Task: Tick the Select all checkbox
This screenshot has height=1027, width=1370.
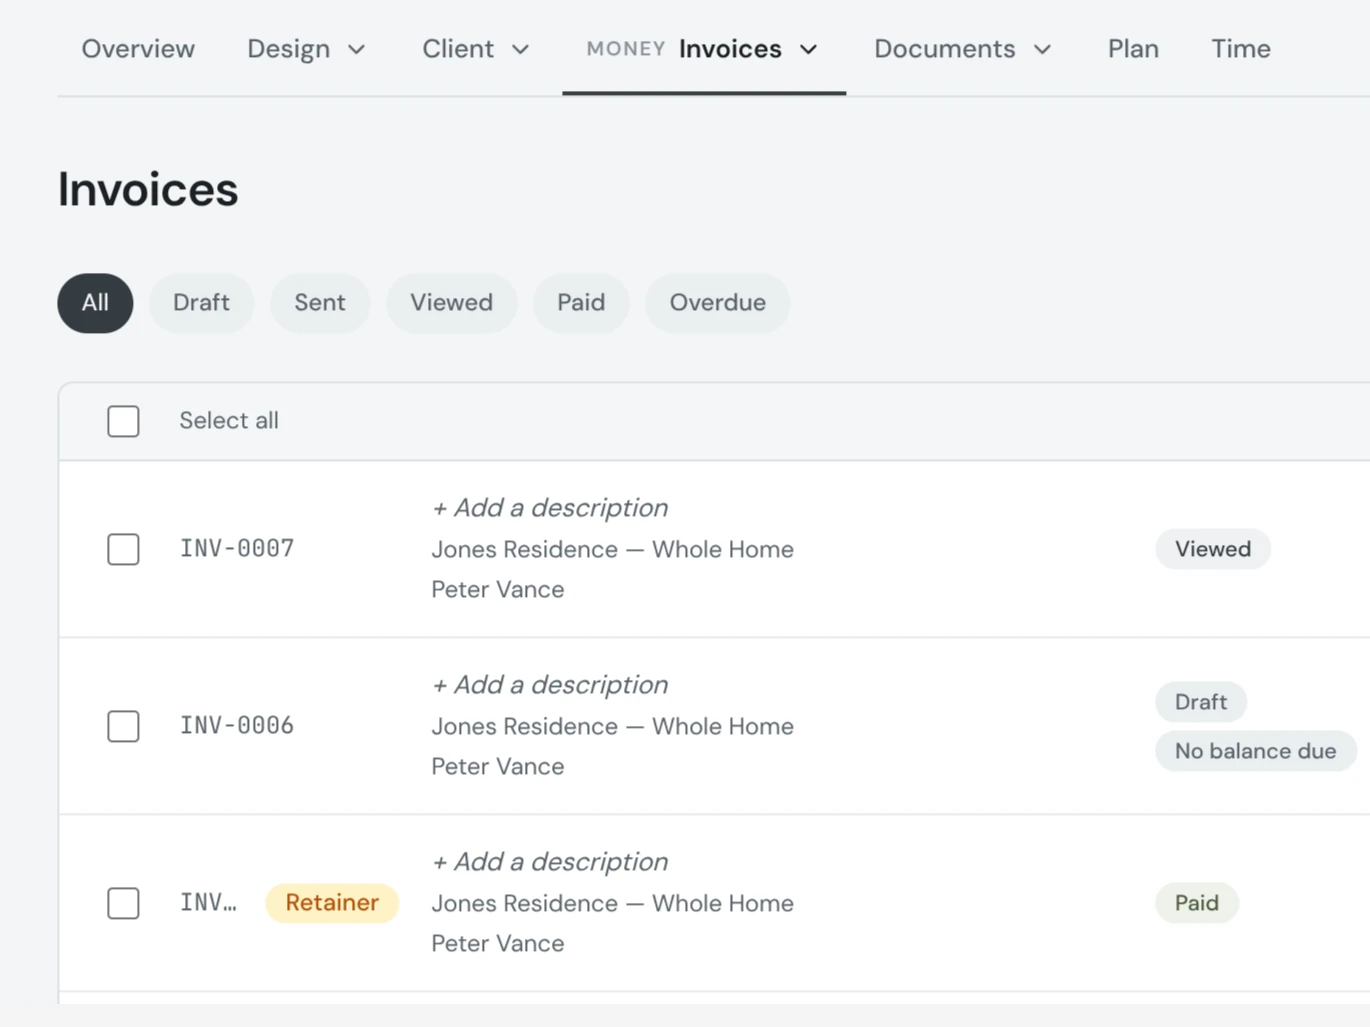Action: [123, 421]
